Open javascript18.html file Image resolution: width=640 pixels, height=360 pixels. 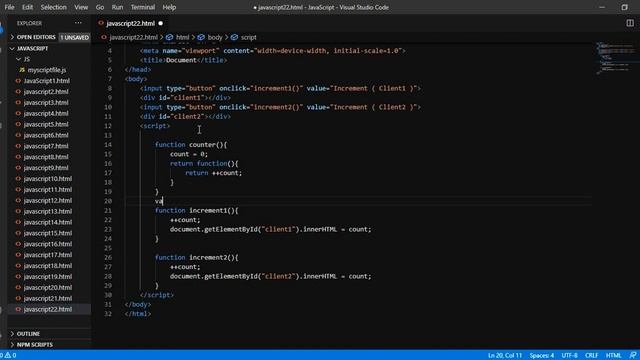click(x=47, y=266)
